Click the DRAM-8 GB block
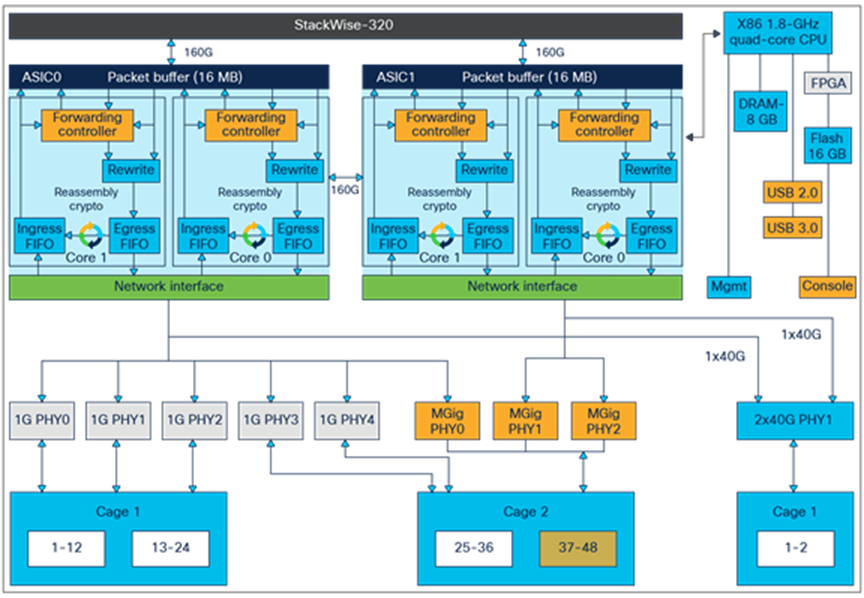This screenshot has width=864, height=598. click(x=760, y=111)
